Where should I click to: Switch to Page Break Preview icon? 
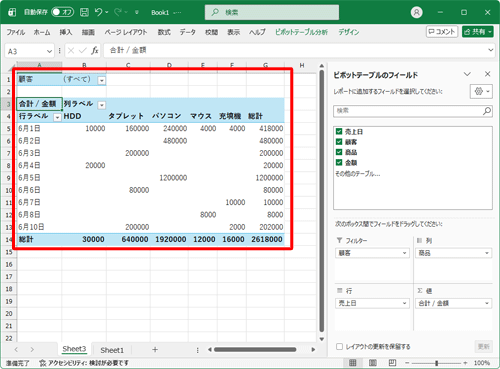point(392,363)
